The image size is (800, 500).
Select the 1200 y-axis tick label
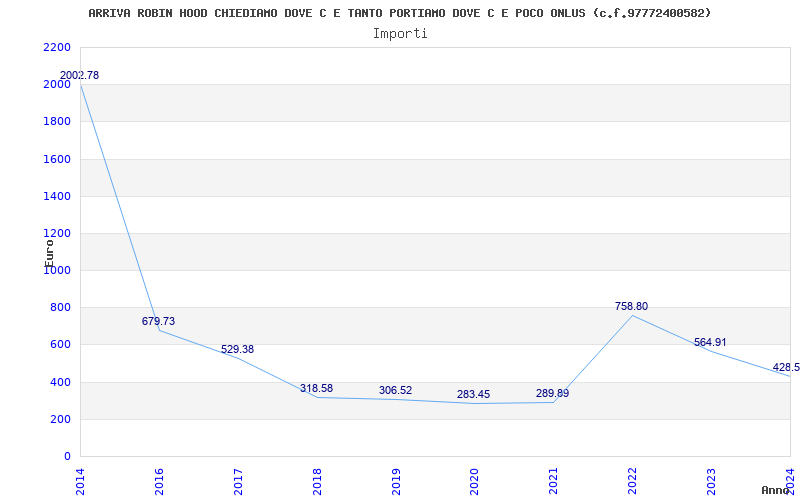click(x=57, y=234)
